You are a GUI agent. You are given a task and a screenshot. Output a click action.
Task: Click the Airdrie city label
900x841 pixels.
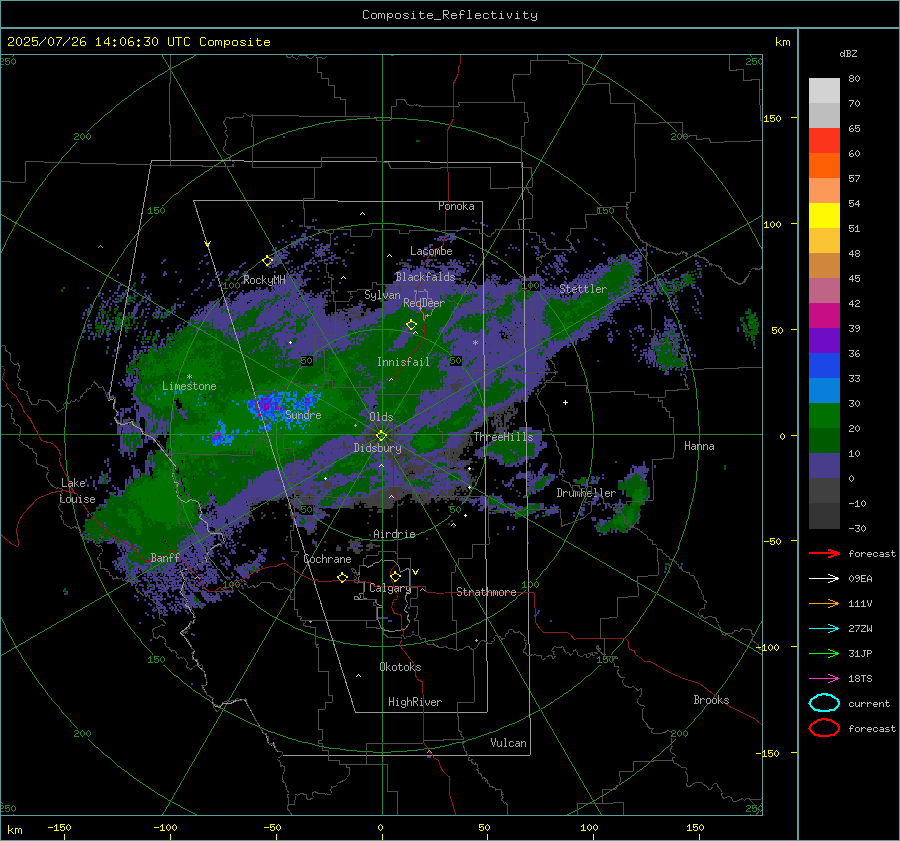(394, 534)
